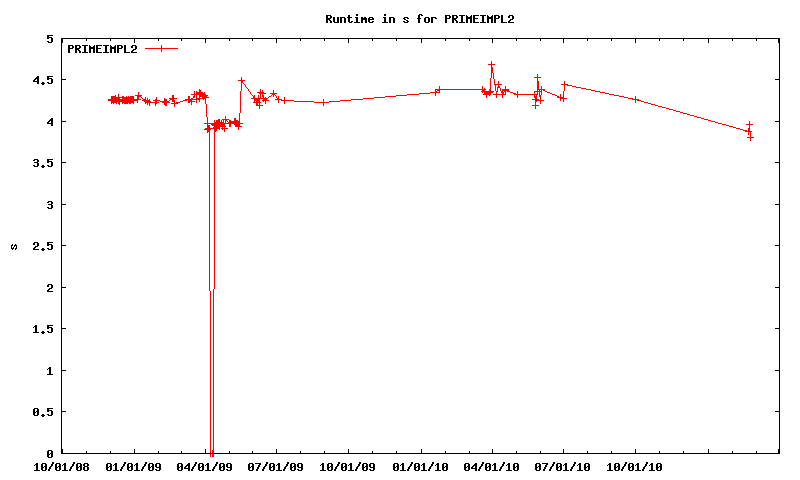Click the highest peak marker near 04/01/10
The height and width of the screenshot is (480, 800).
491,65
